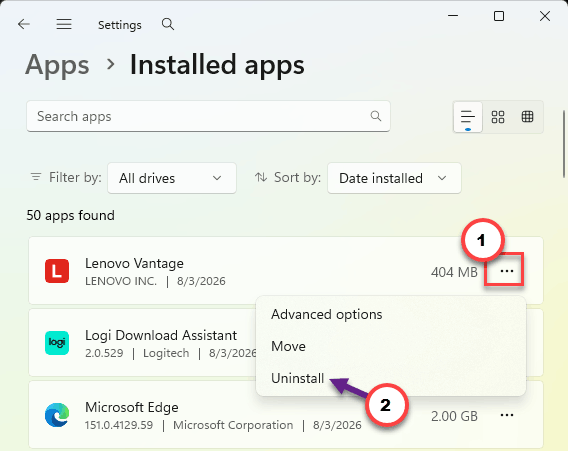
Task: Go back with the arrow icon
Action: pos(24,24)
